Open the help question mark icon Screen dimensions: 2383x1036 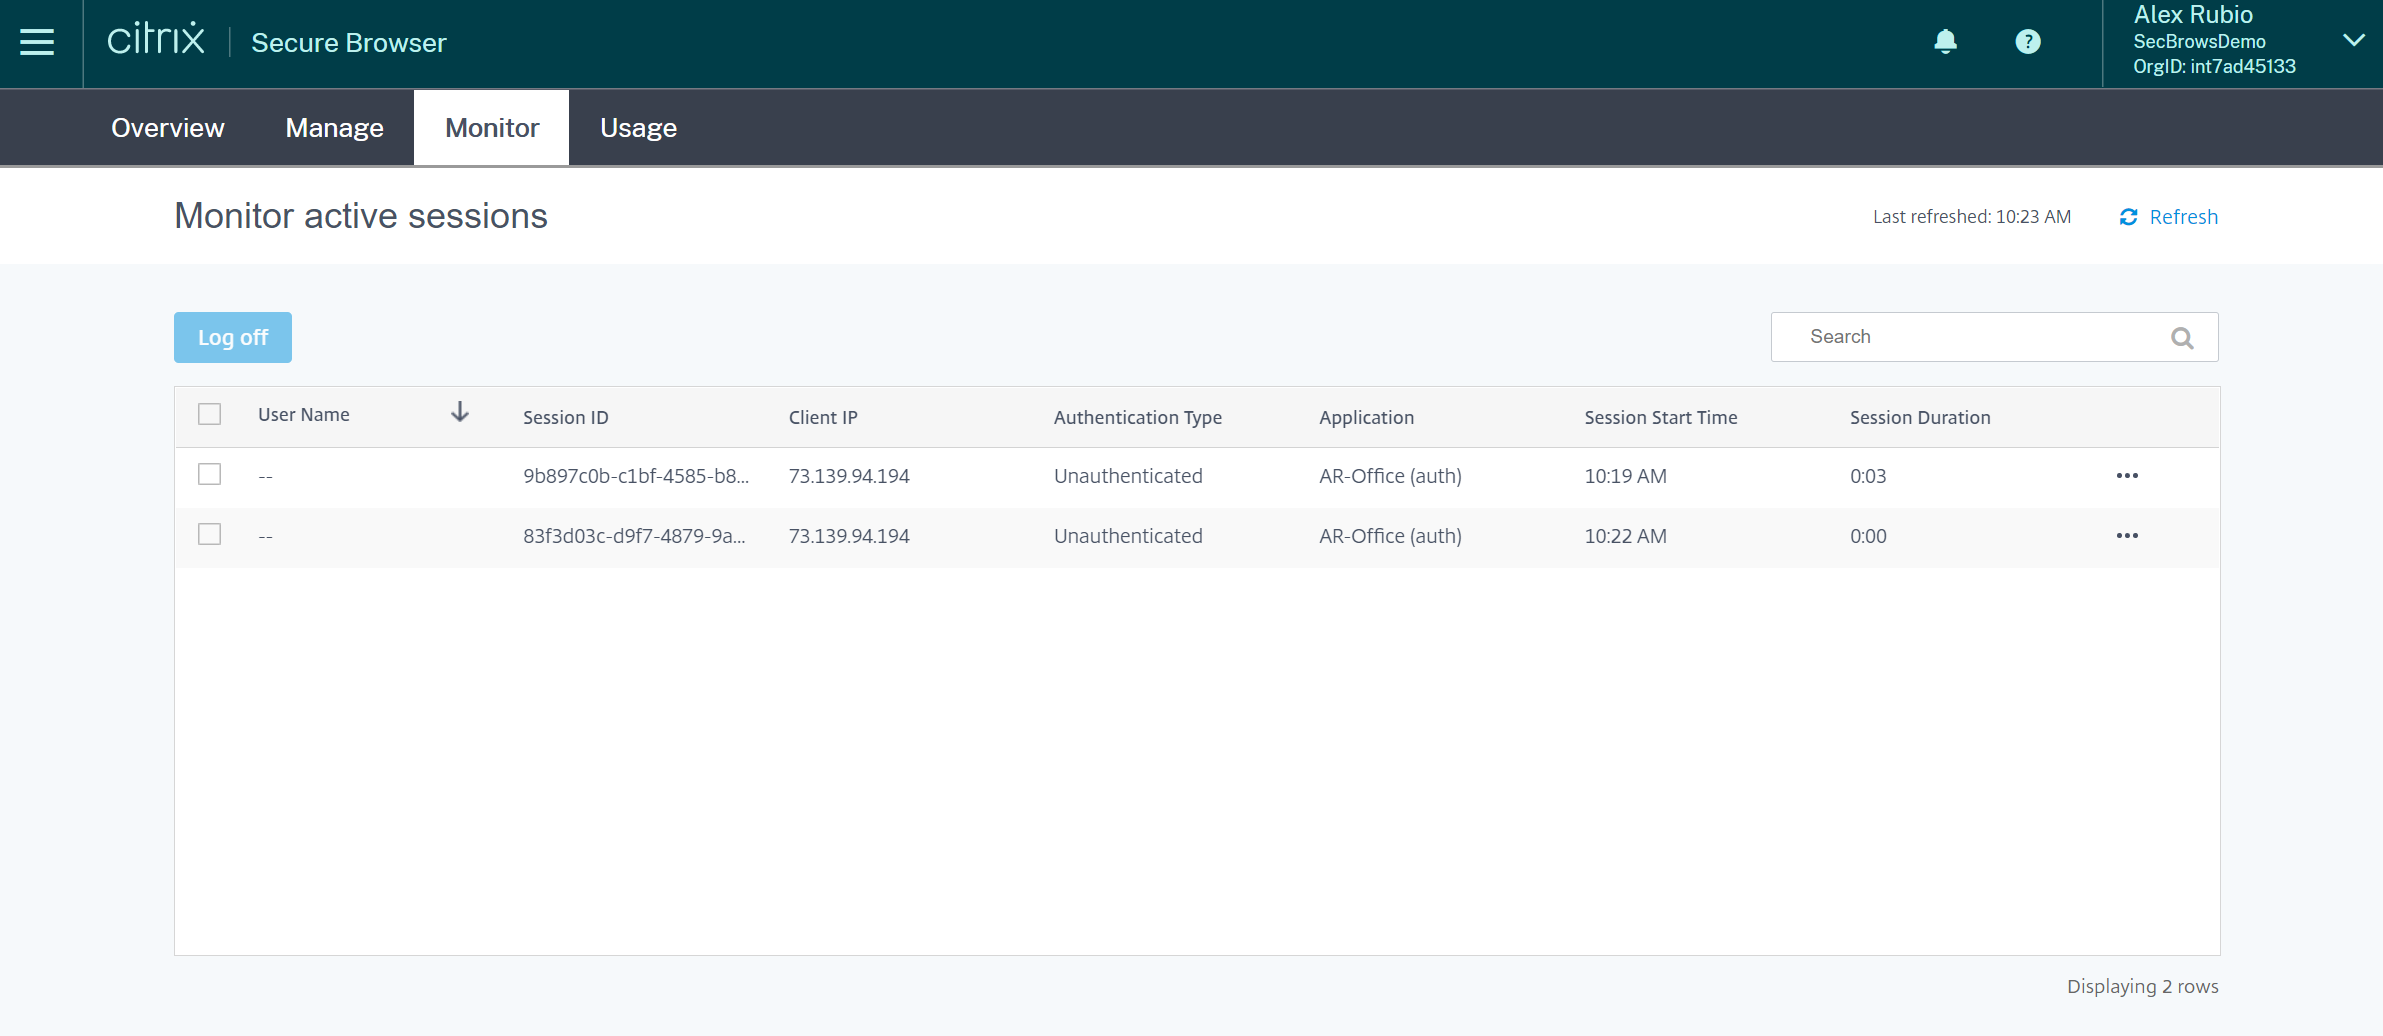point(2027,41)
